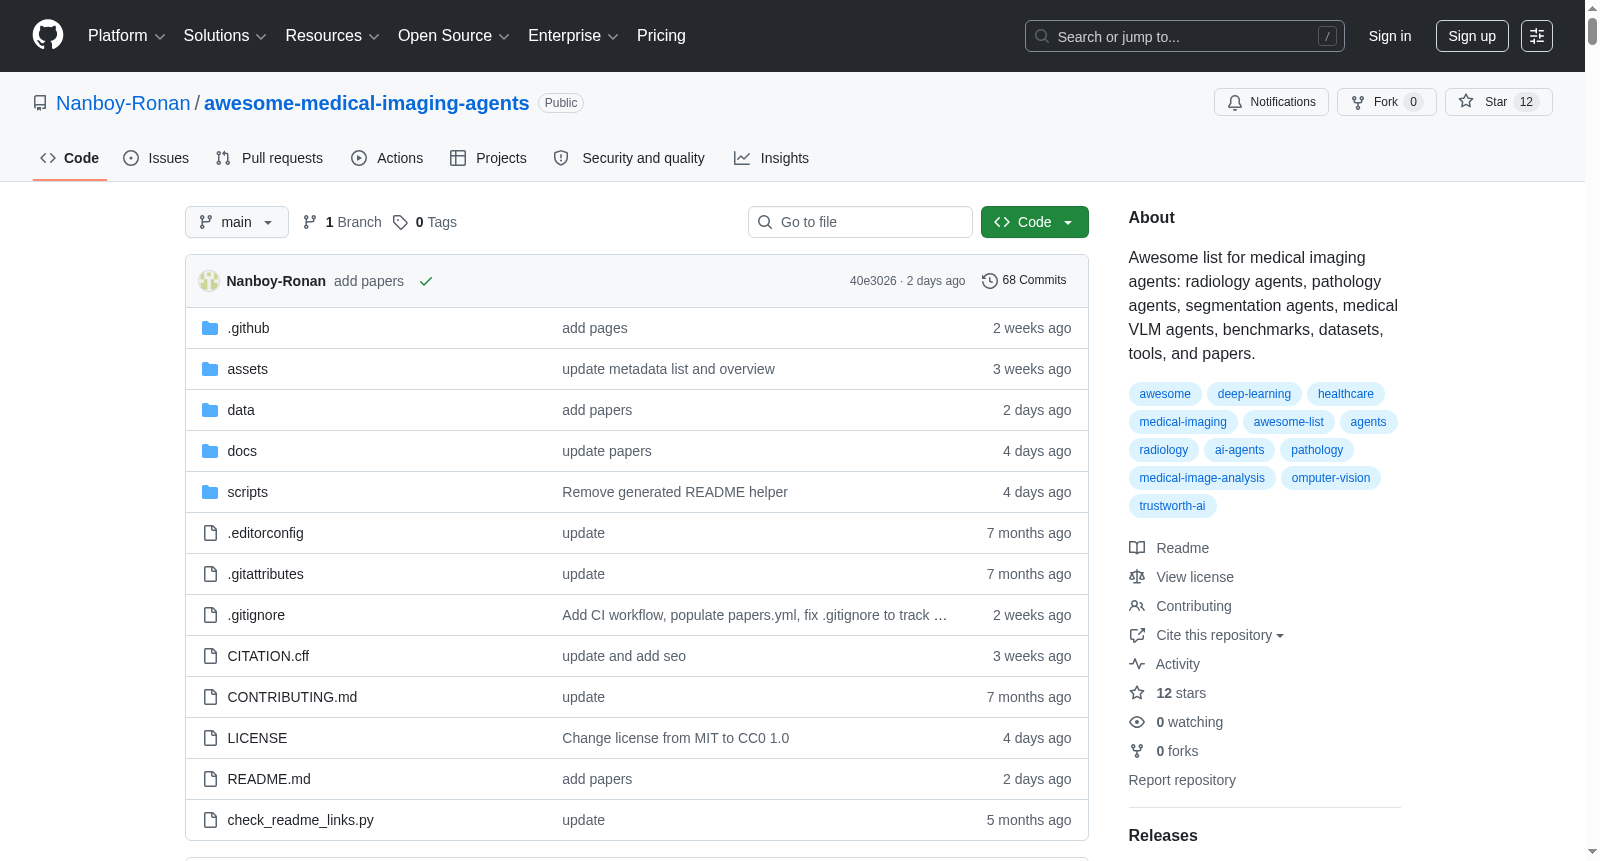
Task: Click the Sign up button
Action: (x=1472, y=36)
